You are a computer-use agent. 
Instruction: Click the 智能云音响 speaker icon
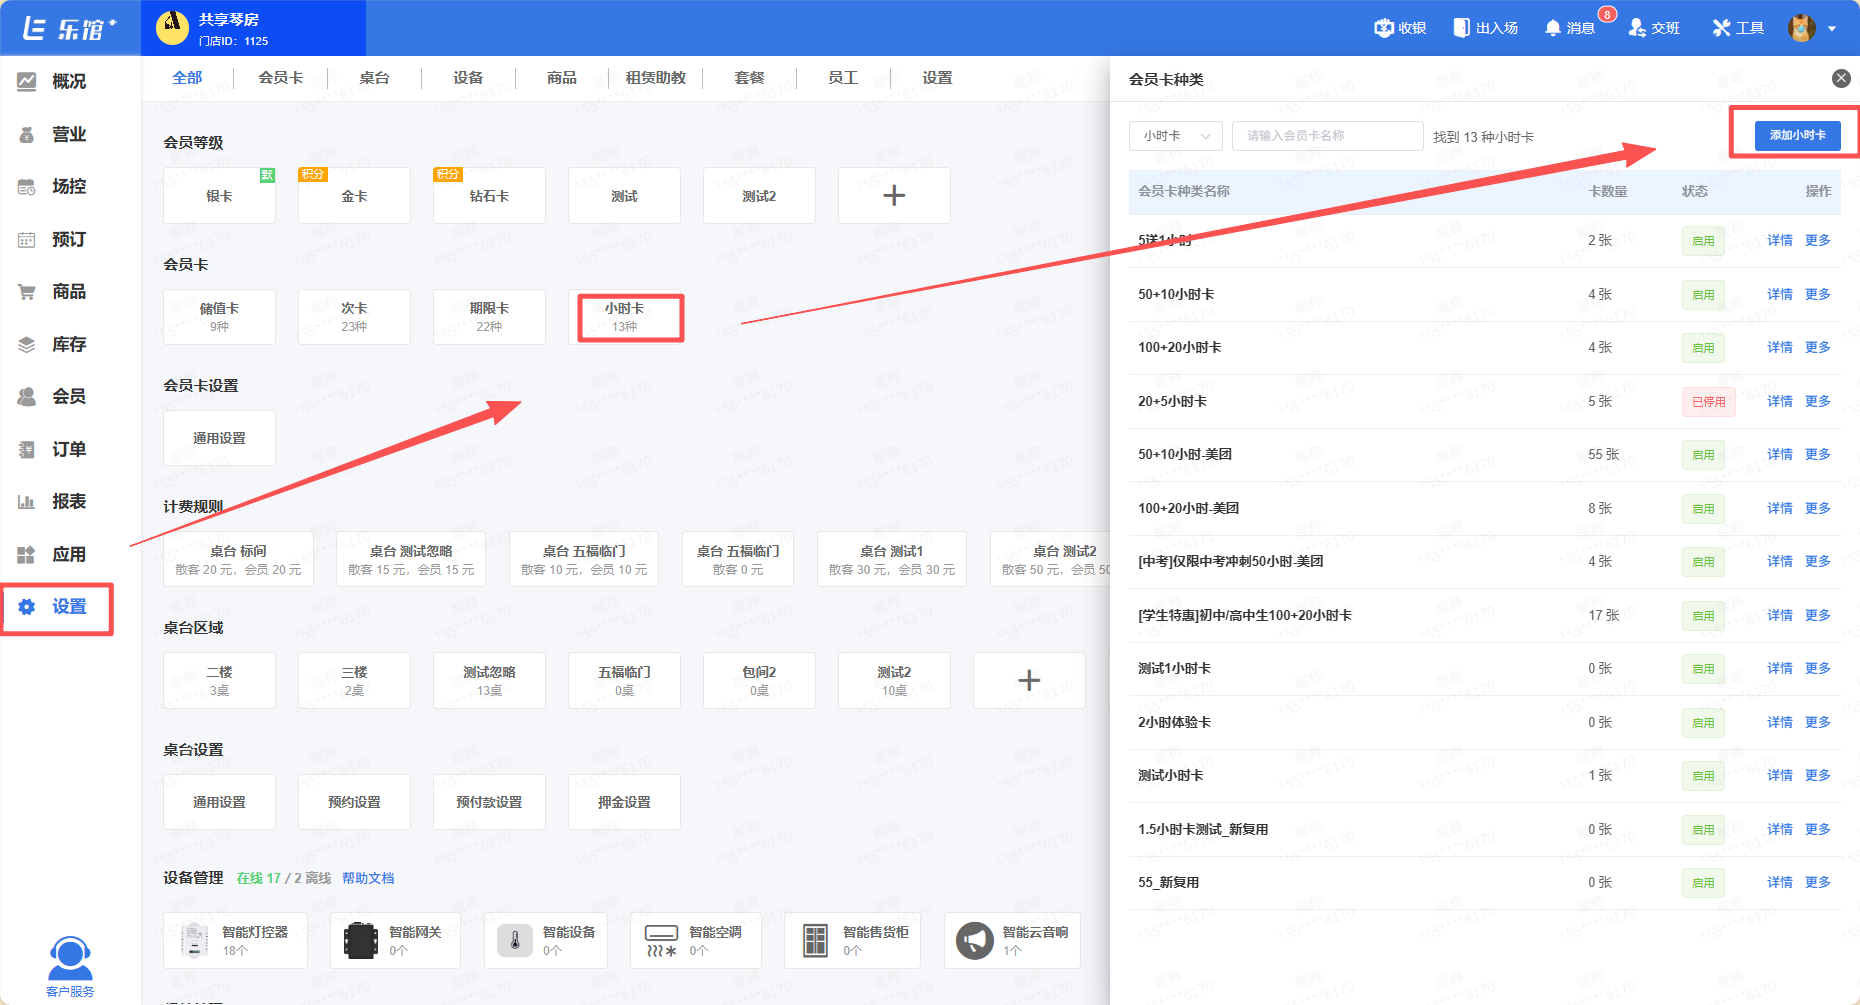(975, 940)
